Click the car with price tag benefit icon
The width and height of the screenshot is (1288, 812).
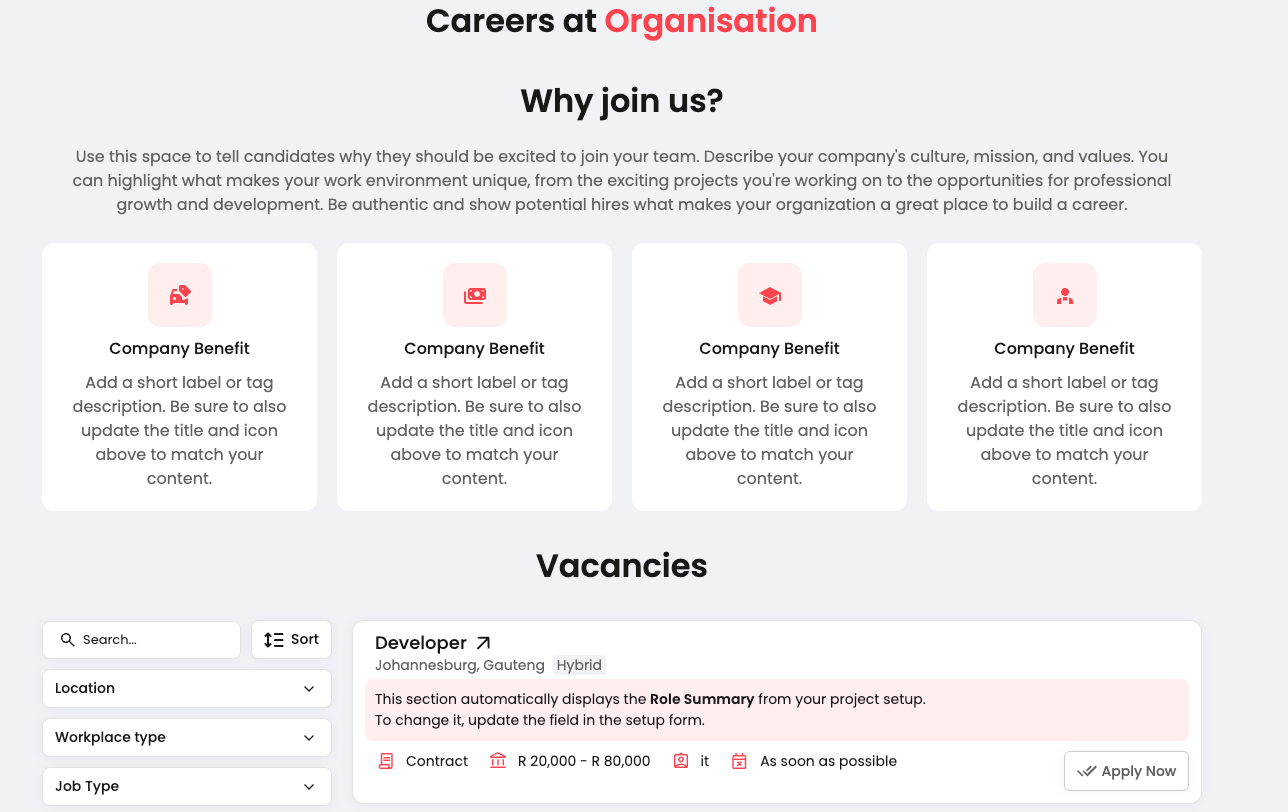(180, 295)
